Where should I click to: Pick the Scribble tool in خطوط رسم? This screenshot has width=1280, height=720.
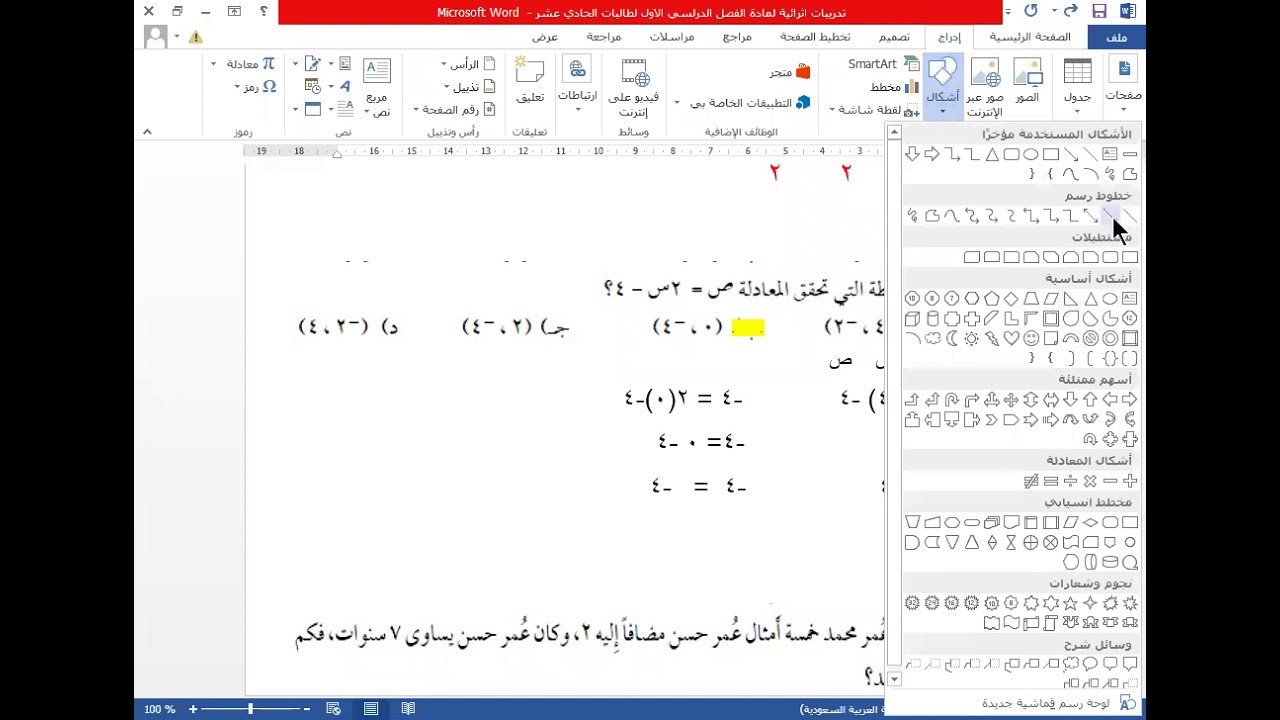click(913, 216)
